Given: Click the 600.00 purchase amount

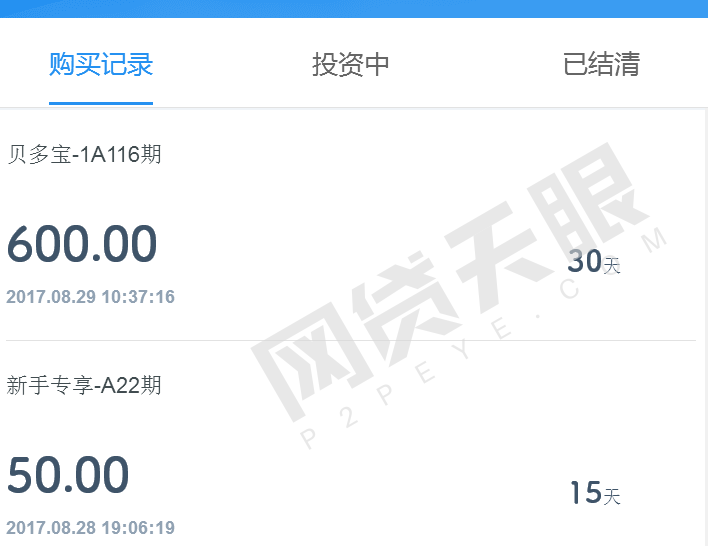Looking at the screenshot, I should click(x=82, y=244).
